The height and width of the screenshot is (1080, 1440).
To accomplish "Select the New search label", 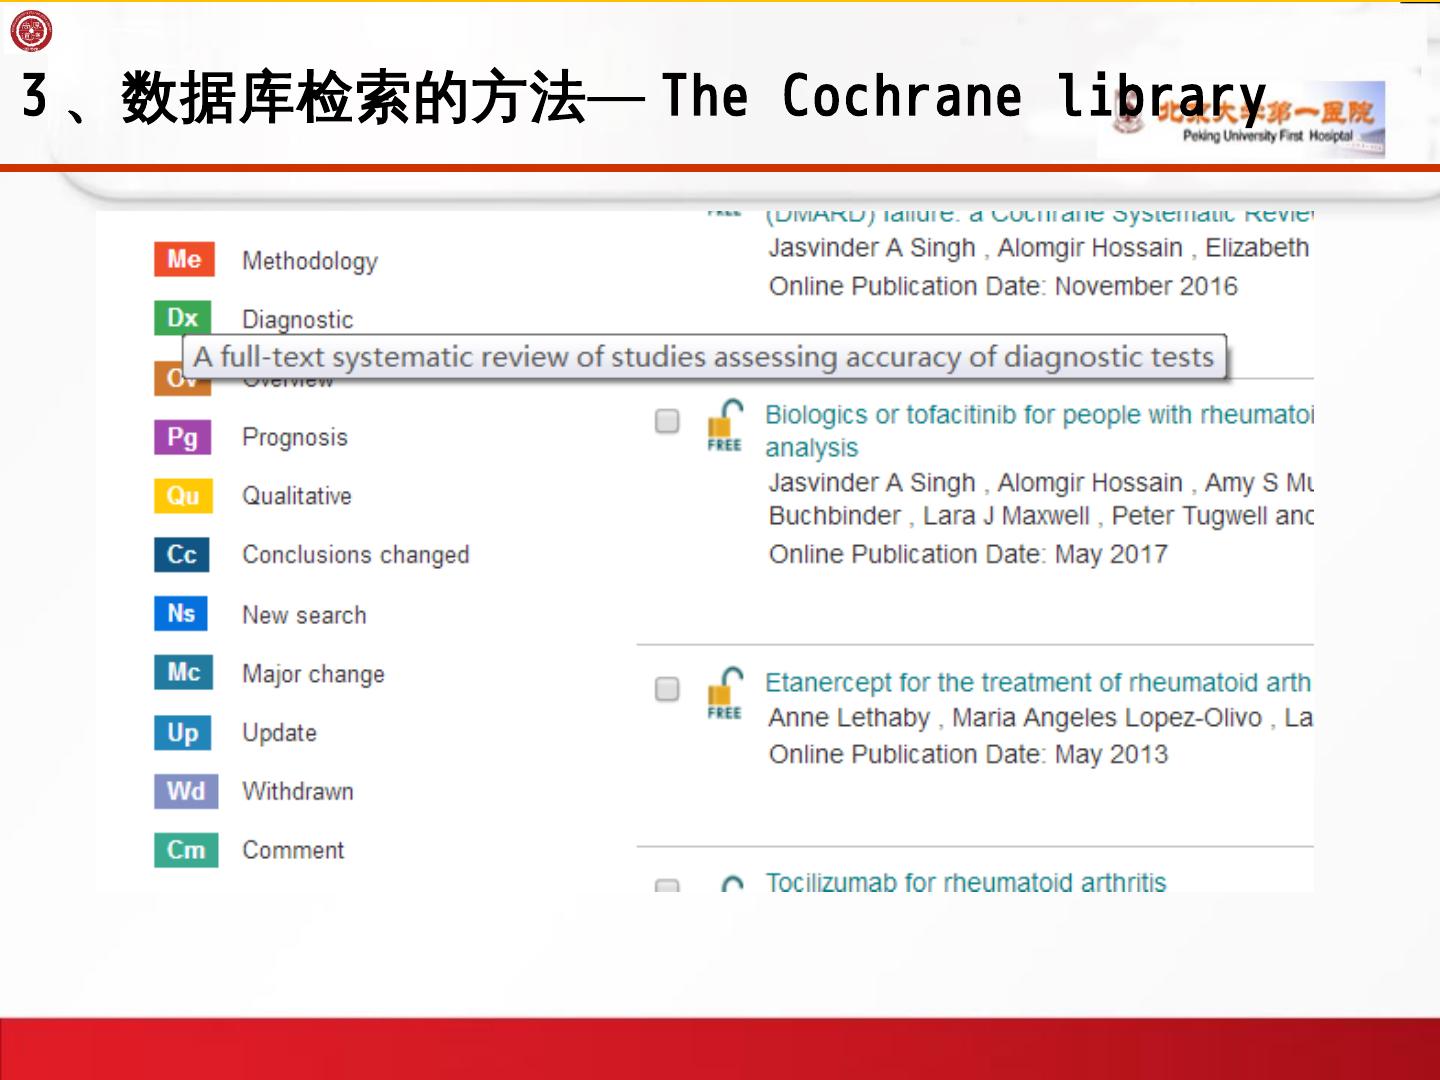I will click(304, 615).
